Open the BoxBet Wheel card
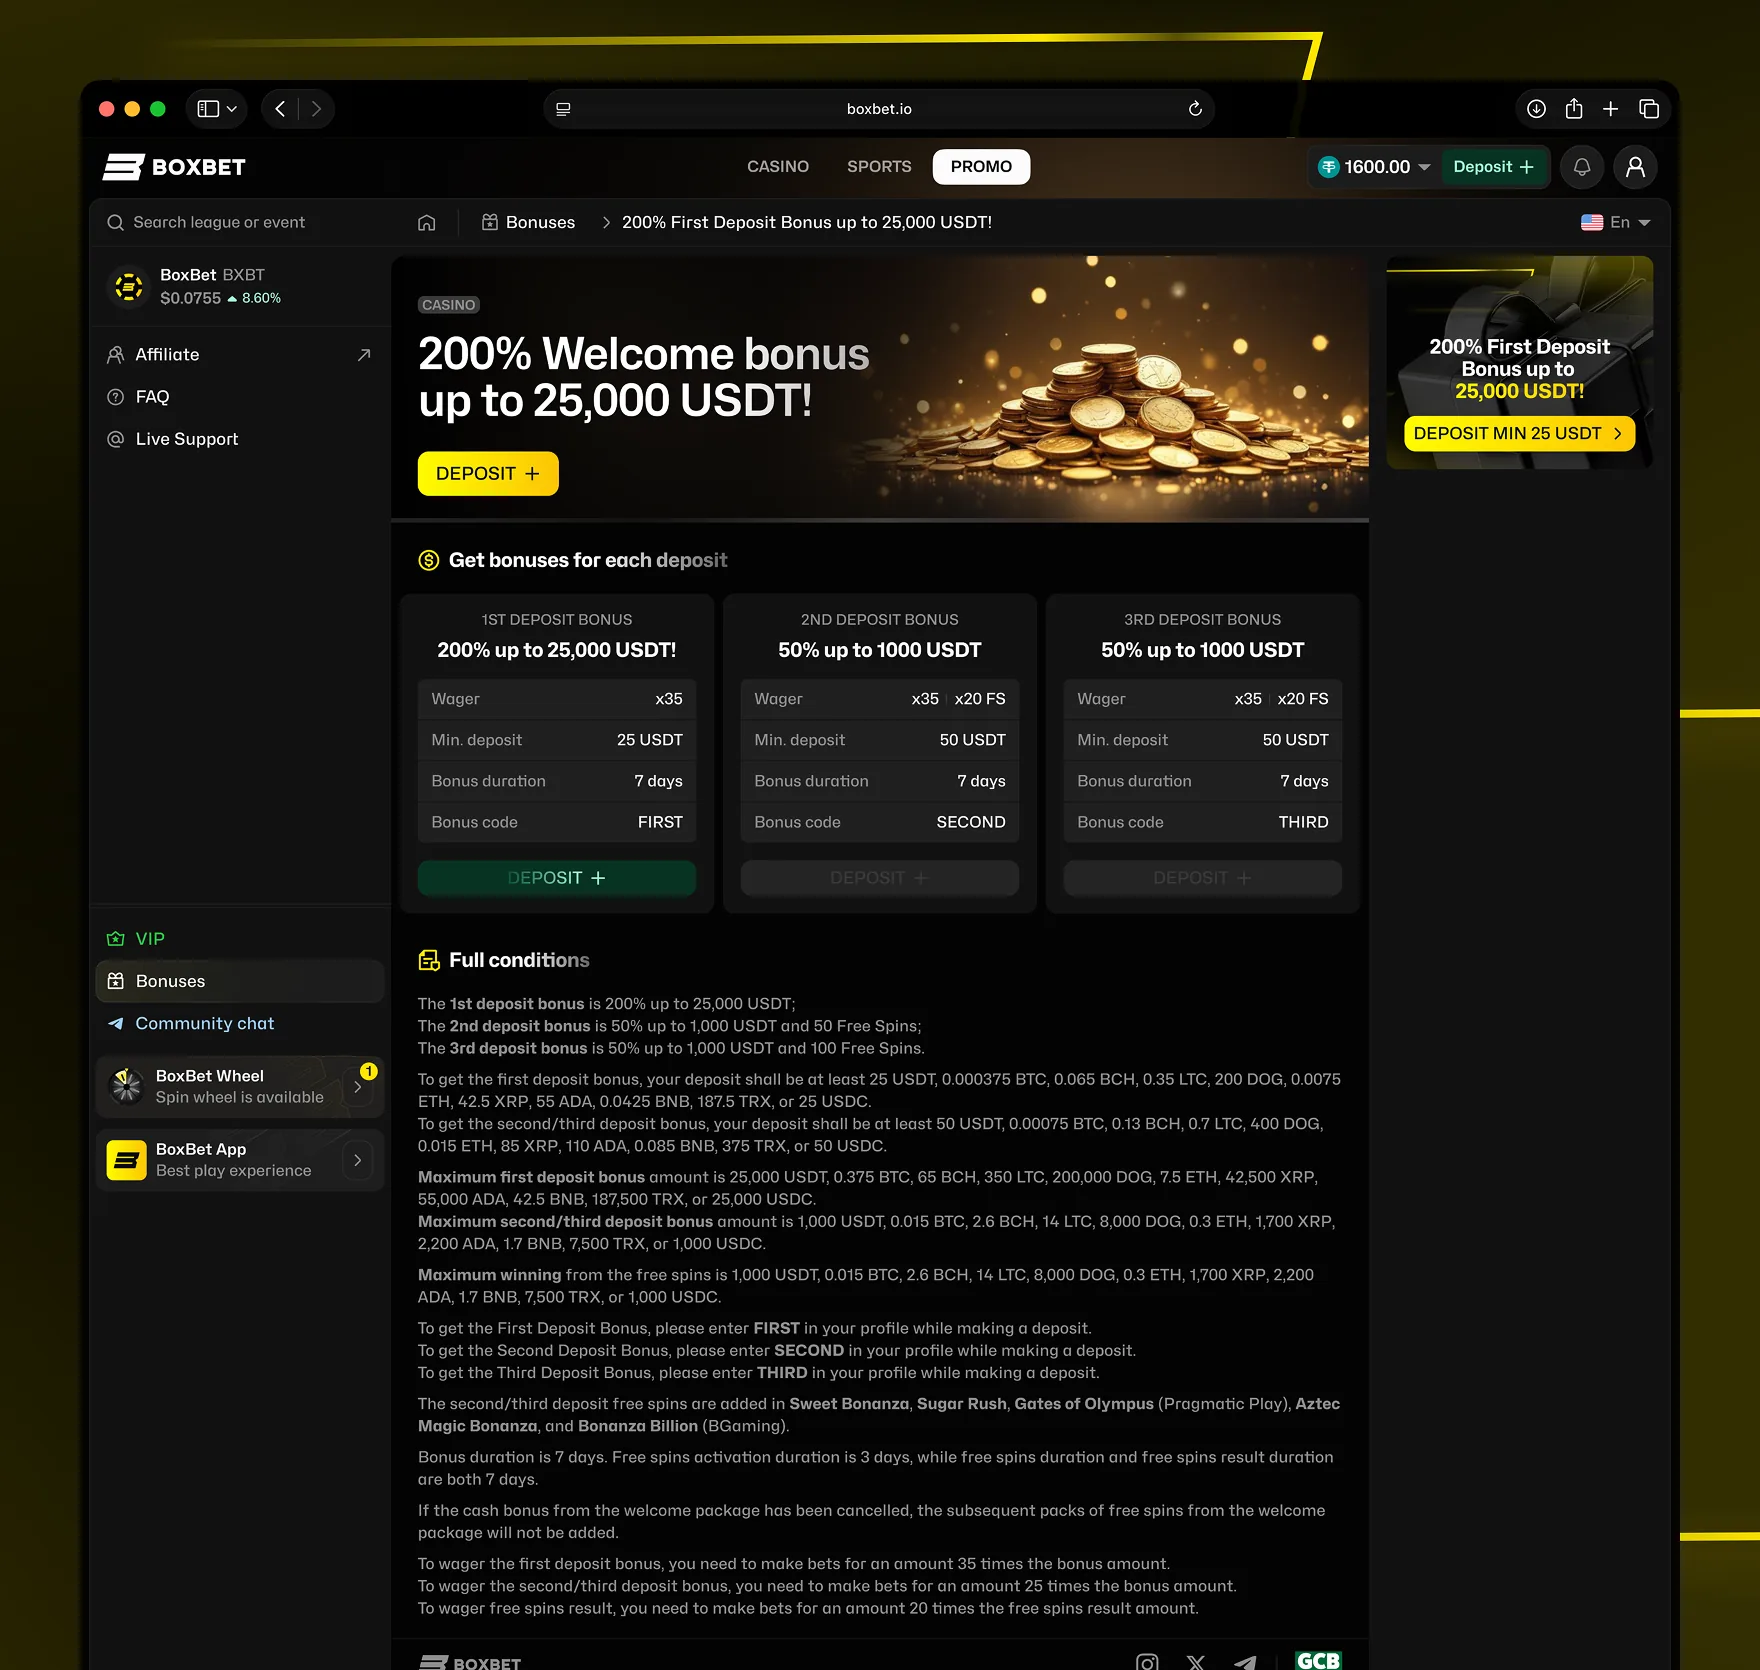This screenshot has height=1670, width=1760. 240,1086
